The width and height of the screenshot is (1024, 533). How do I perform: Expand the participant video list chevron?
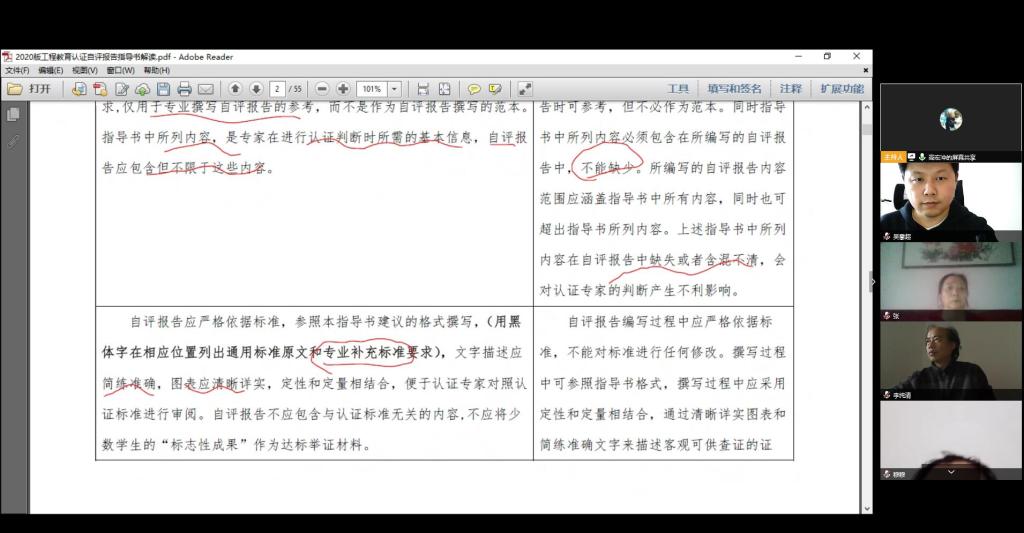[950, 472]
